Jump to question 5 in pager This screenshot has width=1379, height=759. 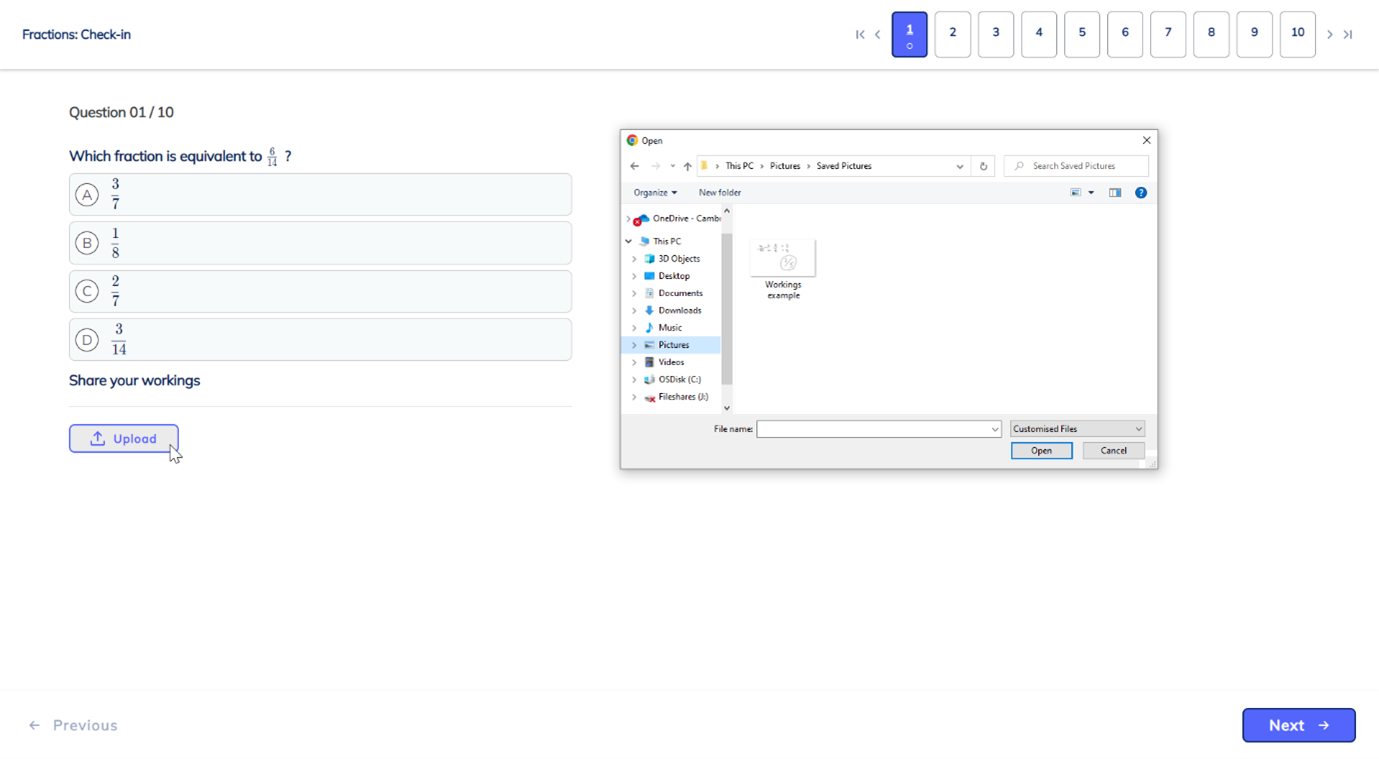1082,34
